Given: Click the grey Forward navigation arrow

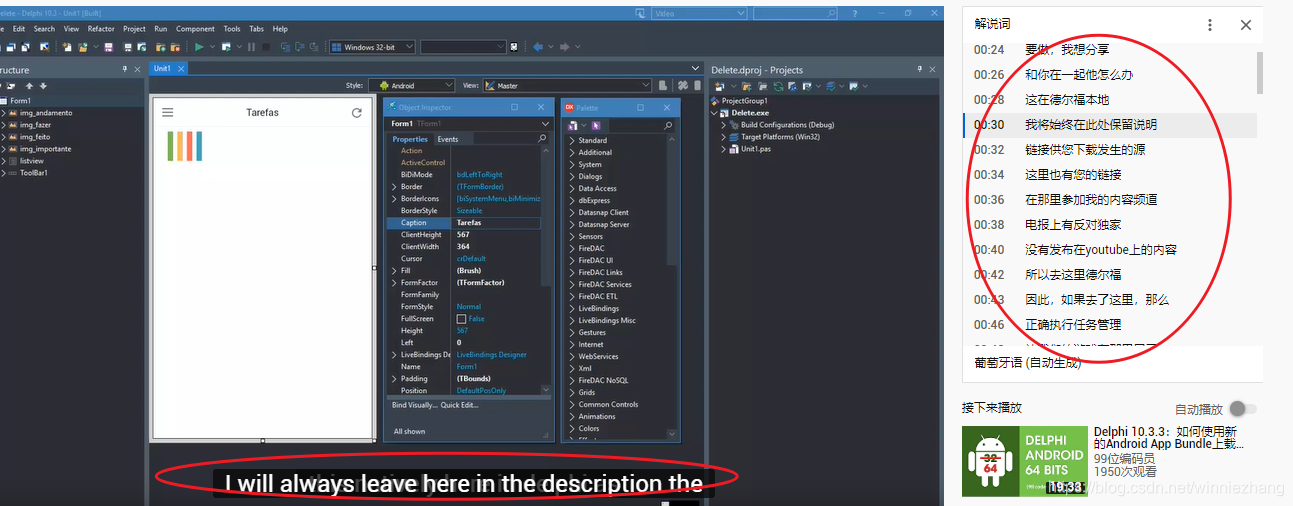Looking at the screenshot, I should 564,47.
